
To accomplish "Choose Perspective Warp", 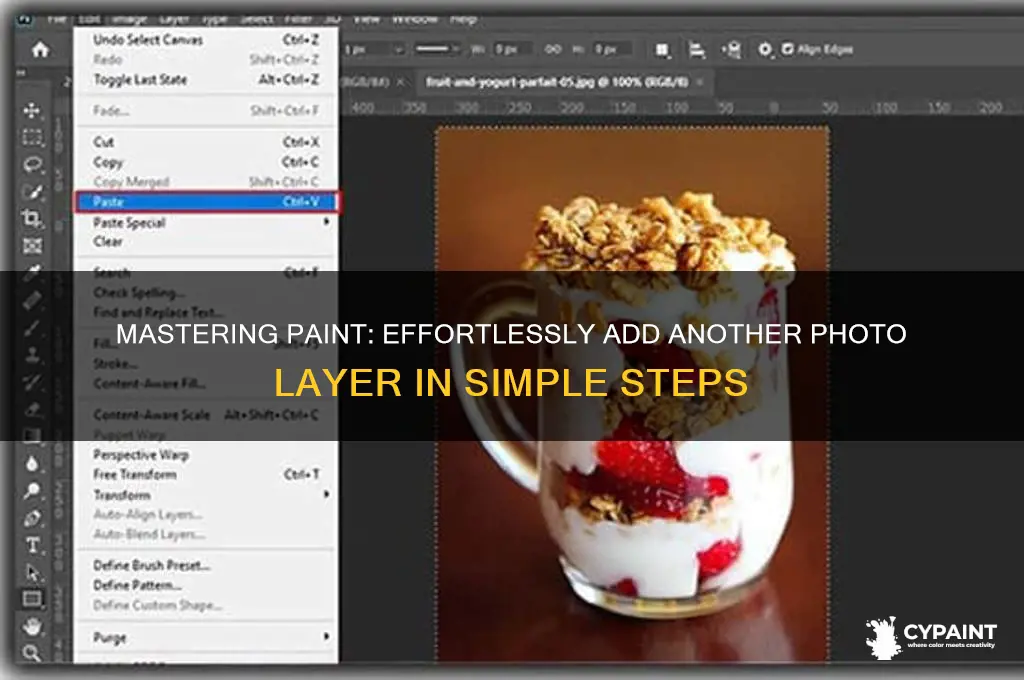I will (x=206, y=455).
